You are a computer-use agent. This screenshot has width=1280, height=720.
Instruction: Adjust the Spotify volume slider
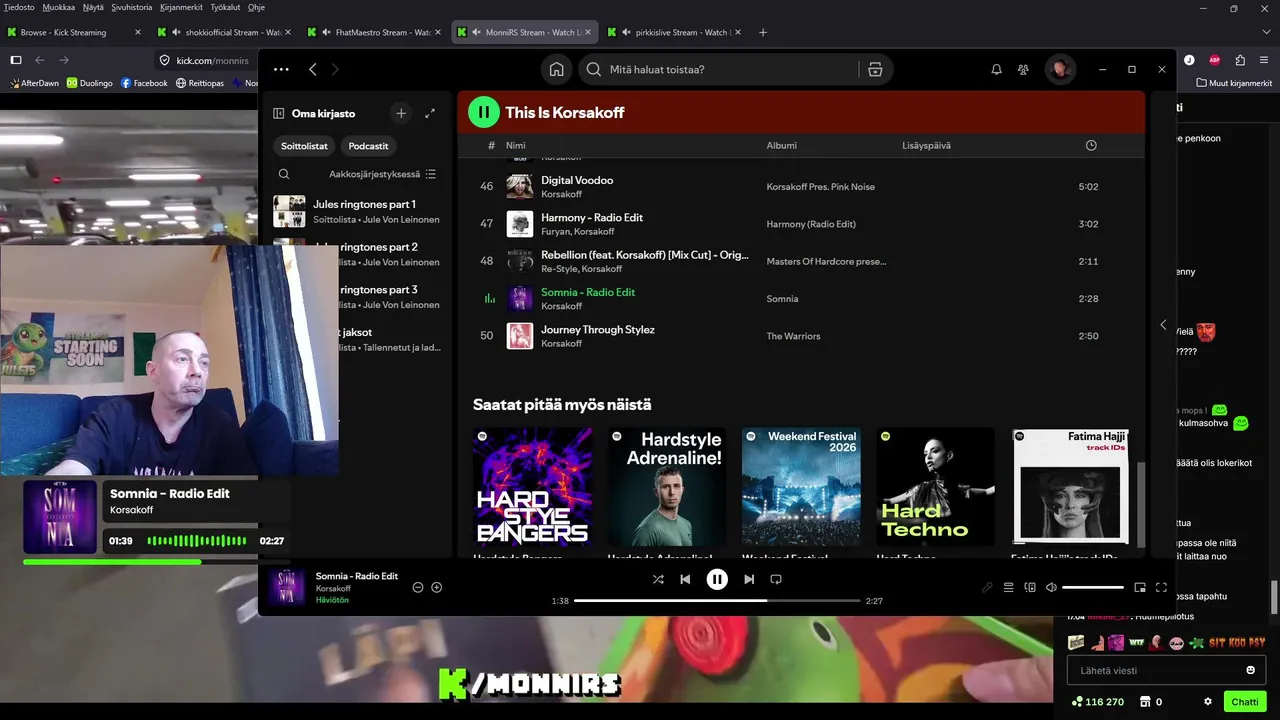point(1093,587)
